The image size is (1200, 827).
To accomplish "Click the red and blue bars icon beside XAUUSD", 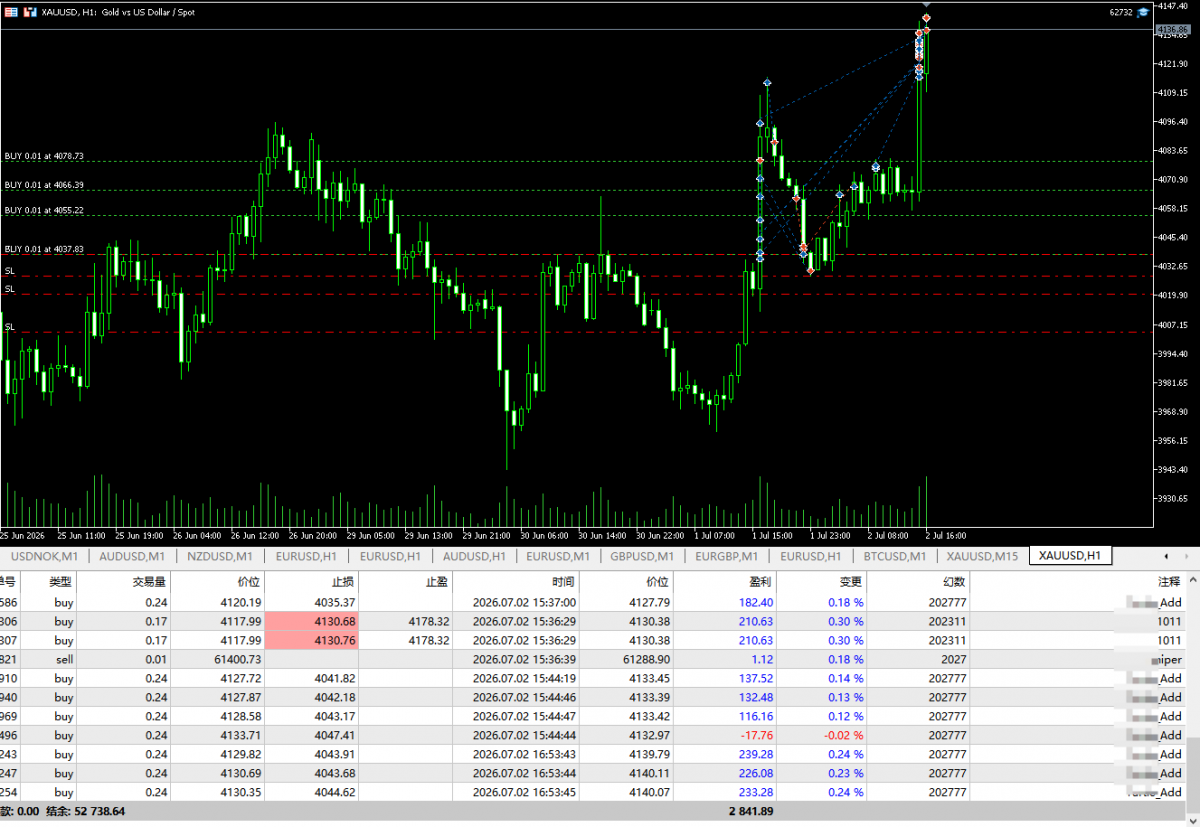I will 31,12.
